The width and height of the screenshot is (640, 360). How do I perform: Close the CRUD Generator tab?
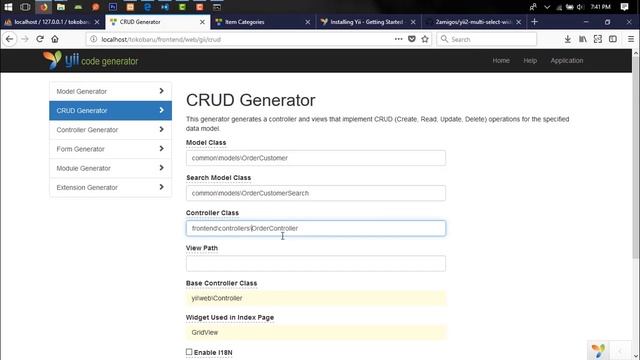[x=202, y=22]
